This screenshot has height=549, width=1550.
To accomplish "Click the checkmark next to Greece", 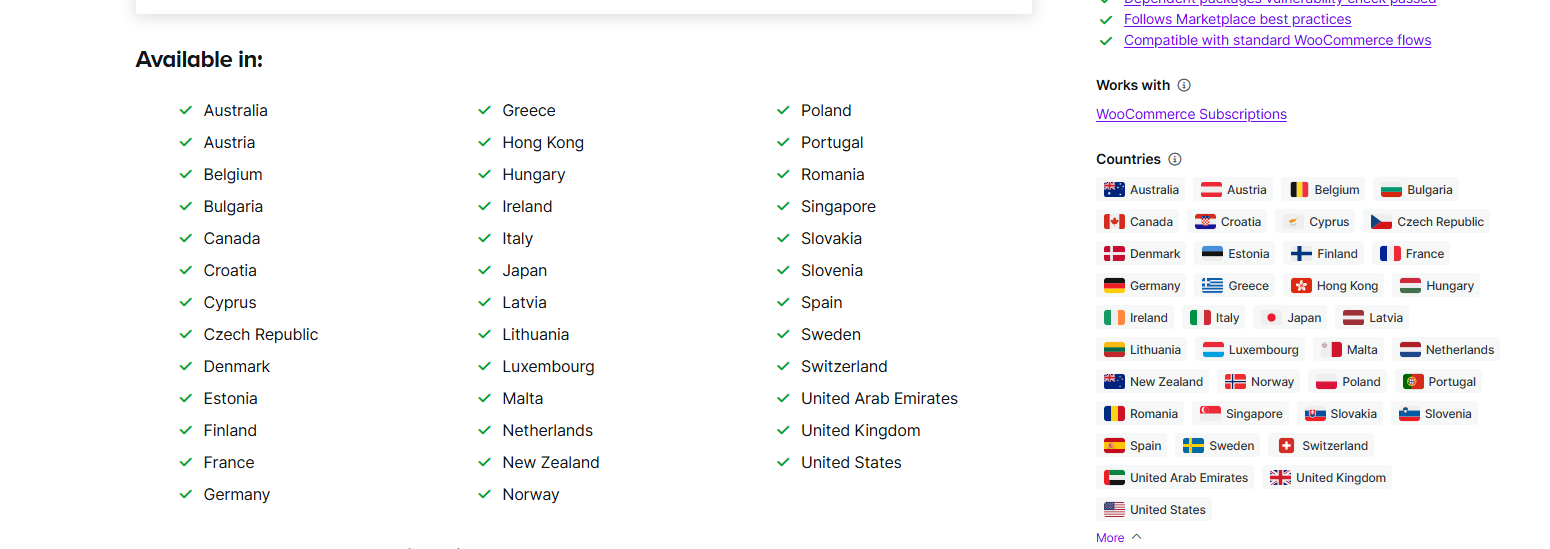I will tap(485, 110).
